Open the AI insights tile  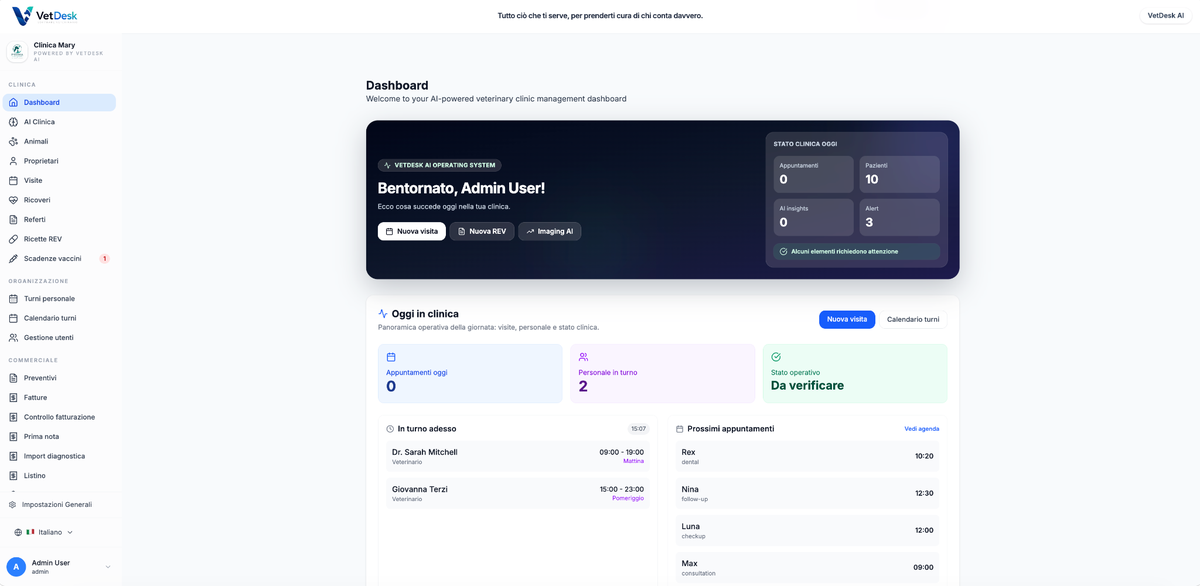pos(814,217)
